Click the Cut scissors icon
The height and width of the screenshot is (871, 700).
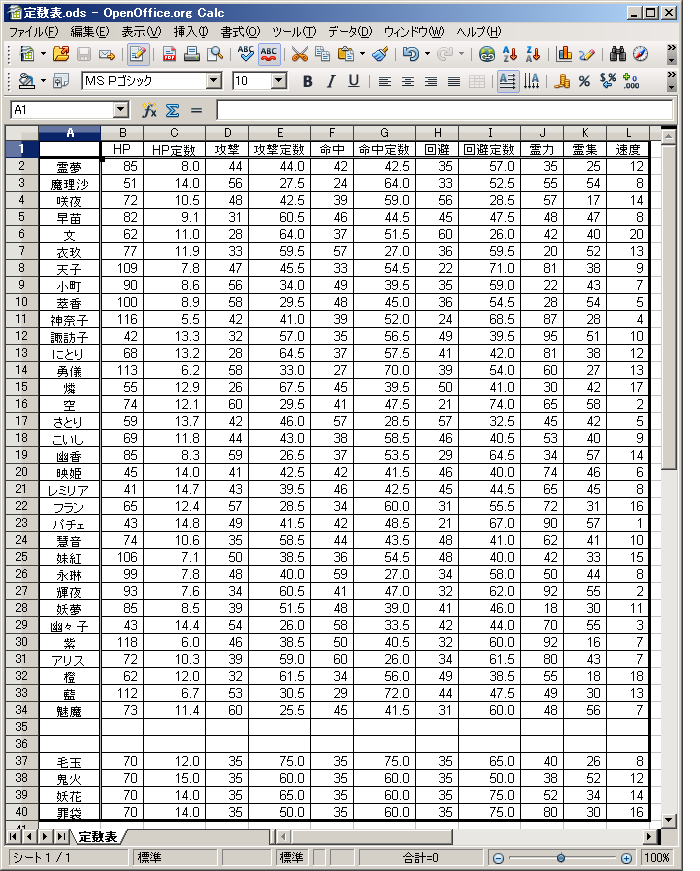click(x=299, y=54)
